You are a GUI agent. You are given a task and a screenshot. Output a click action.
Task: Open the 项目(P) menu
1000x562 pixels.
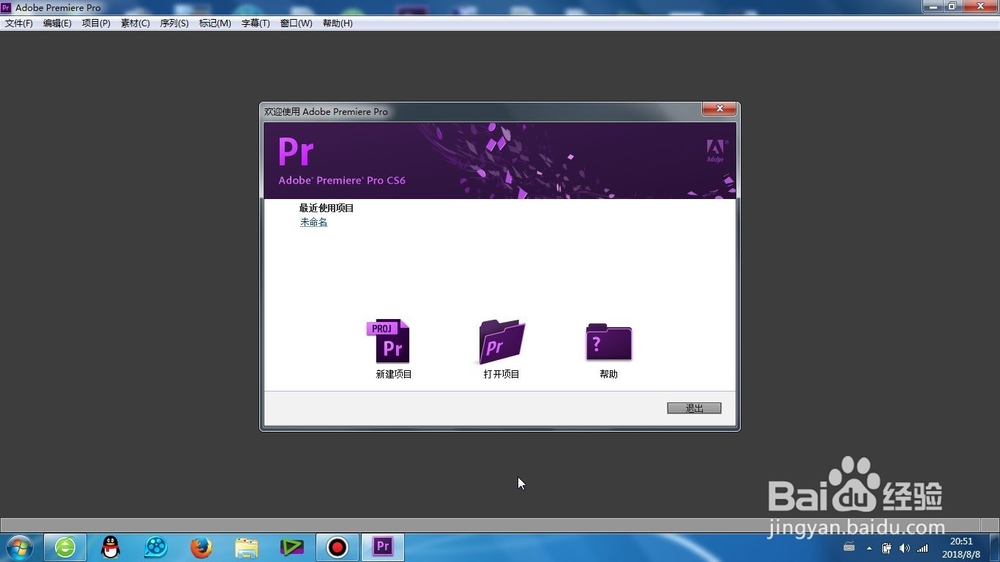pyautogui.click(x=96, y=23)
